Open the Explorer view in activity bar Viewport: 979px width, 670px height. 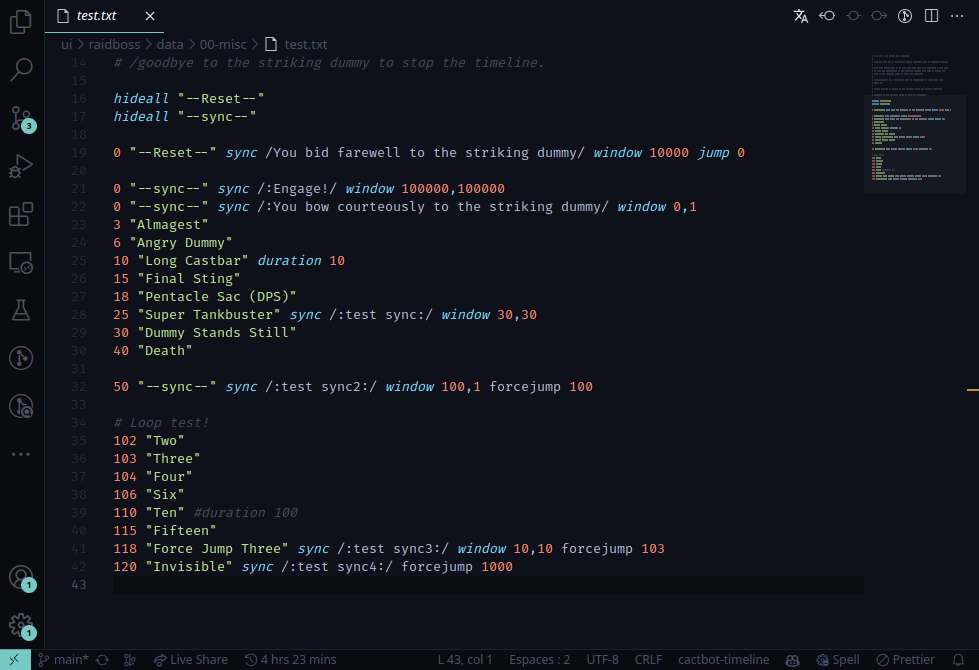21,22
